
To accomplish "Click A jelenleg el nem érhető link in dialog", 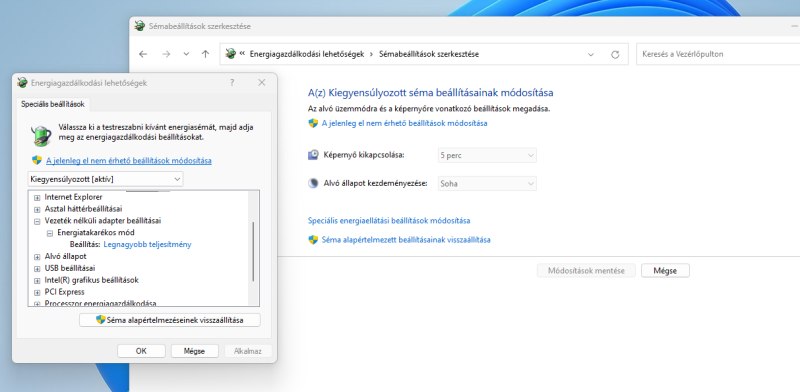I will coord(129,161).
